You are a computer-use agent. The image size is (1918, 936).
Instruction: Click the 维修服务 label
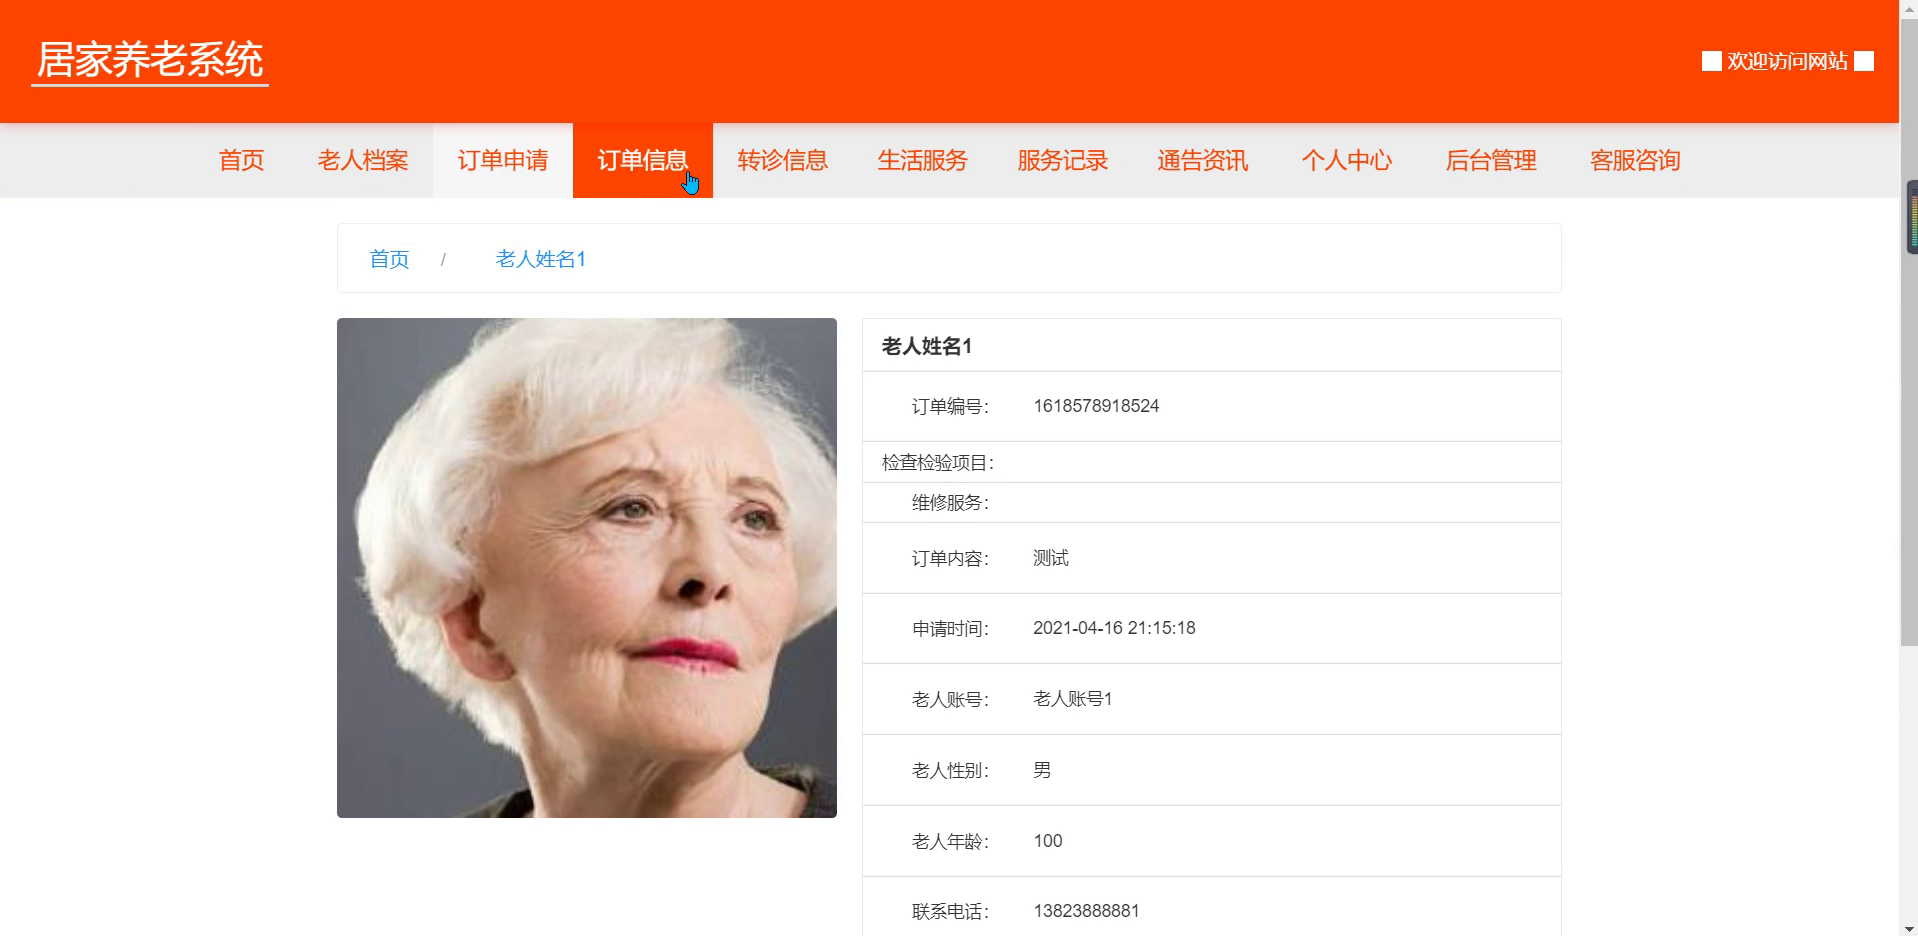[x=950, y=502]
